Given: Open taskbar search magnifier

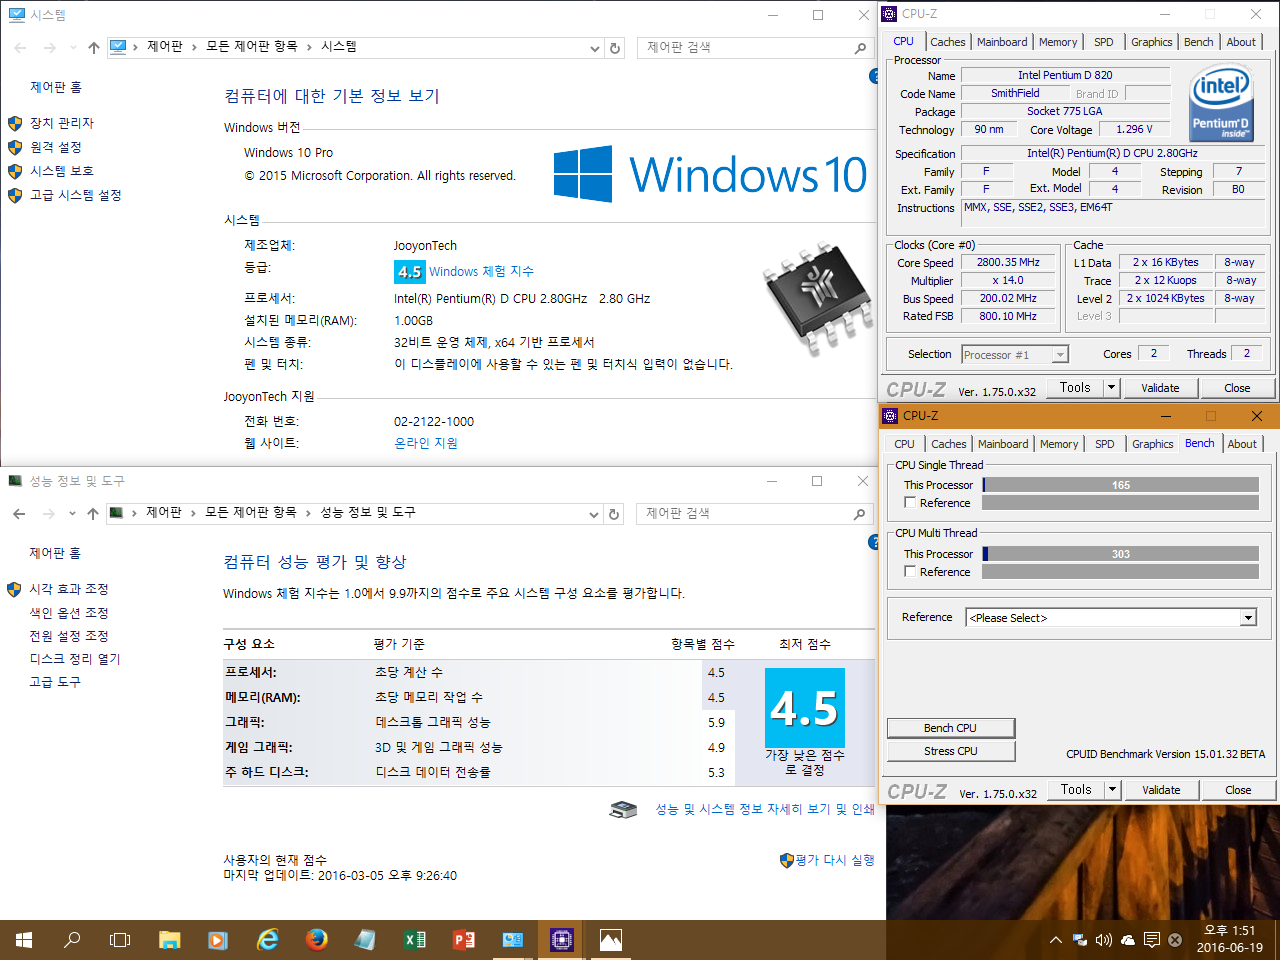Looking at the screenshot, I should [x=72, y=940].
